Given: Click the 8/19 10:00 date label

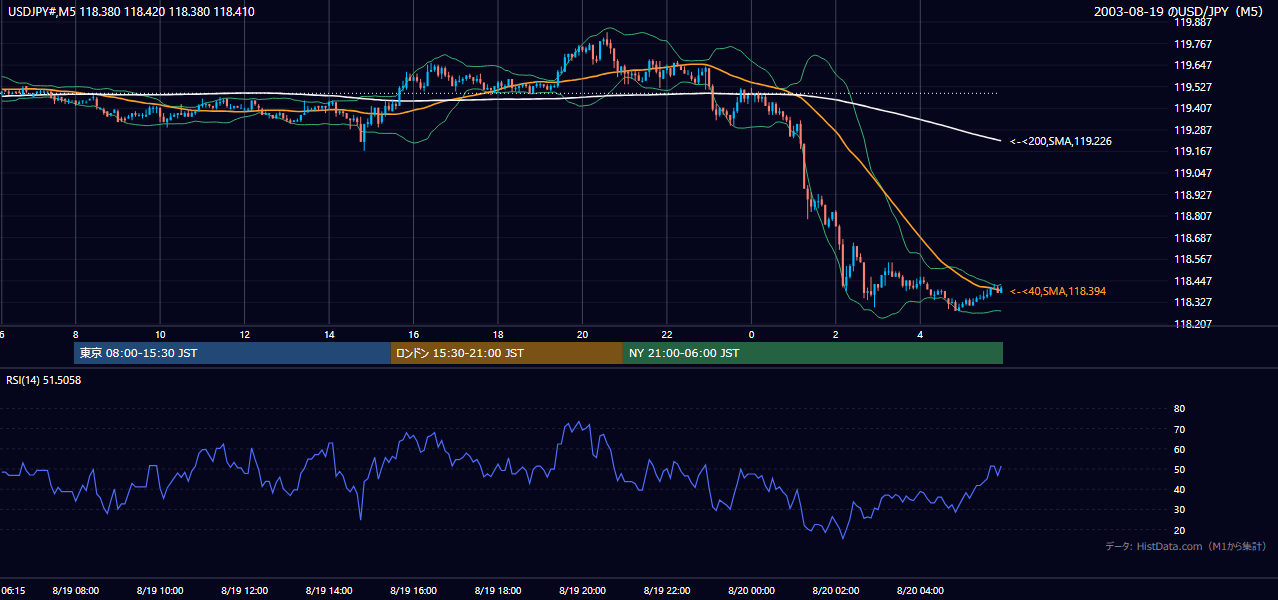Looking at the screenshot, I should point(160,591).
